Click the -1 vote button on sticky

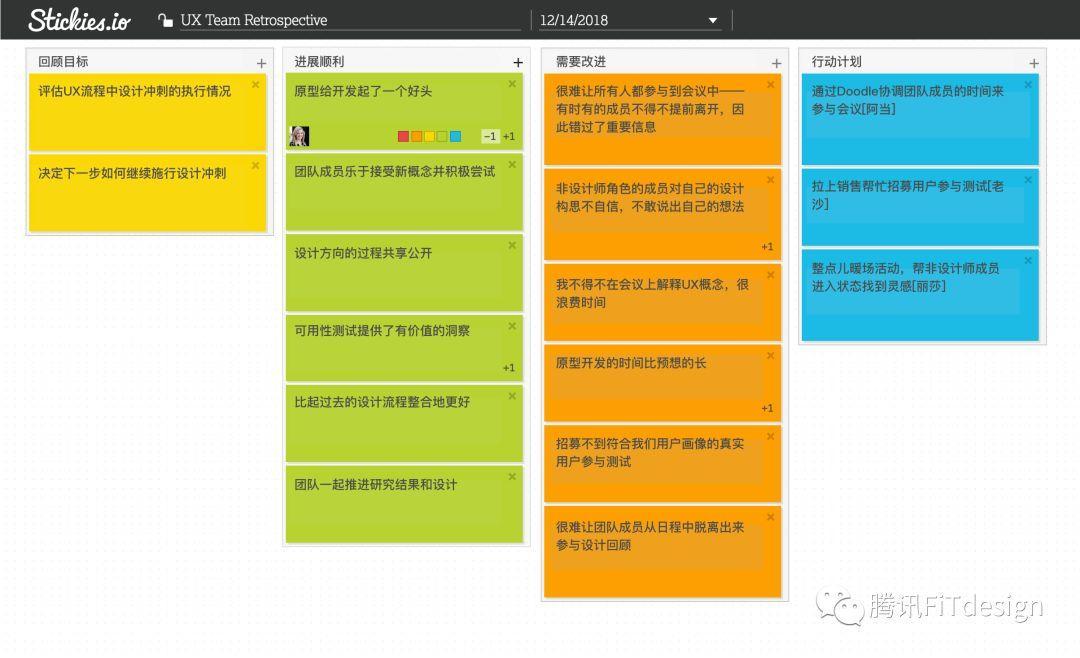click(x=489, y=137)
